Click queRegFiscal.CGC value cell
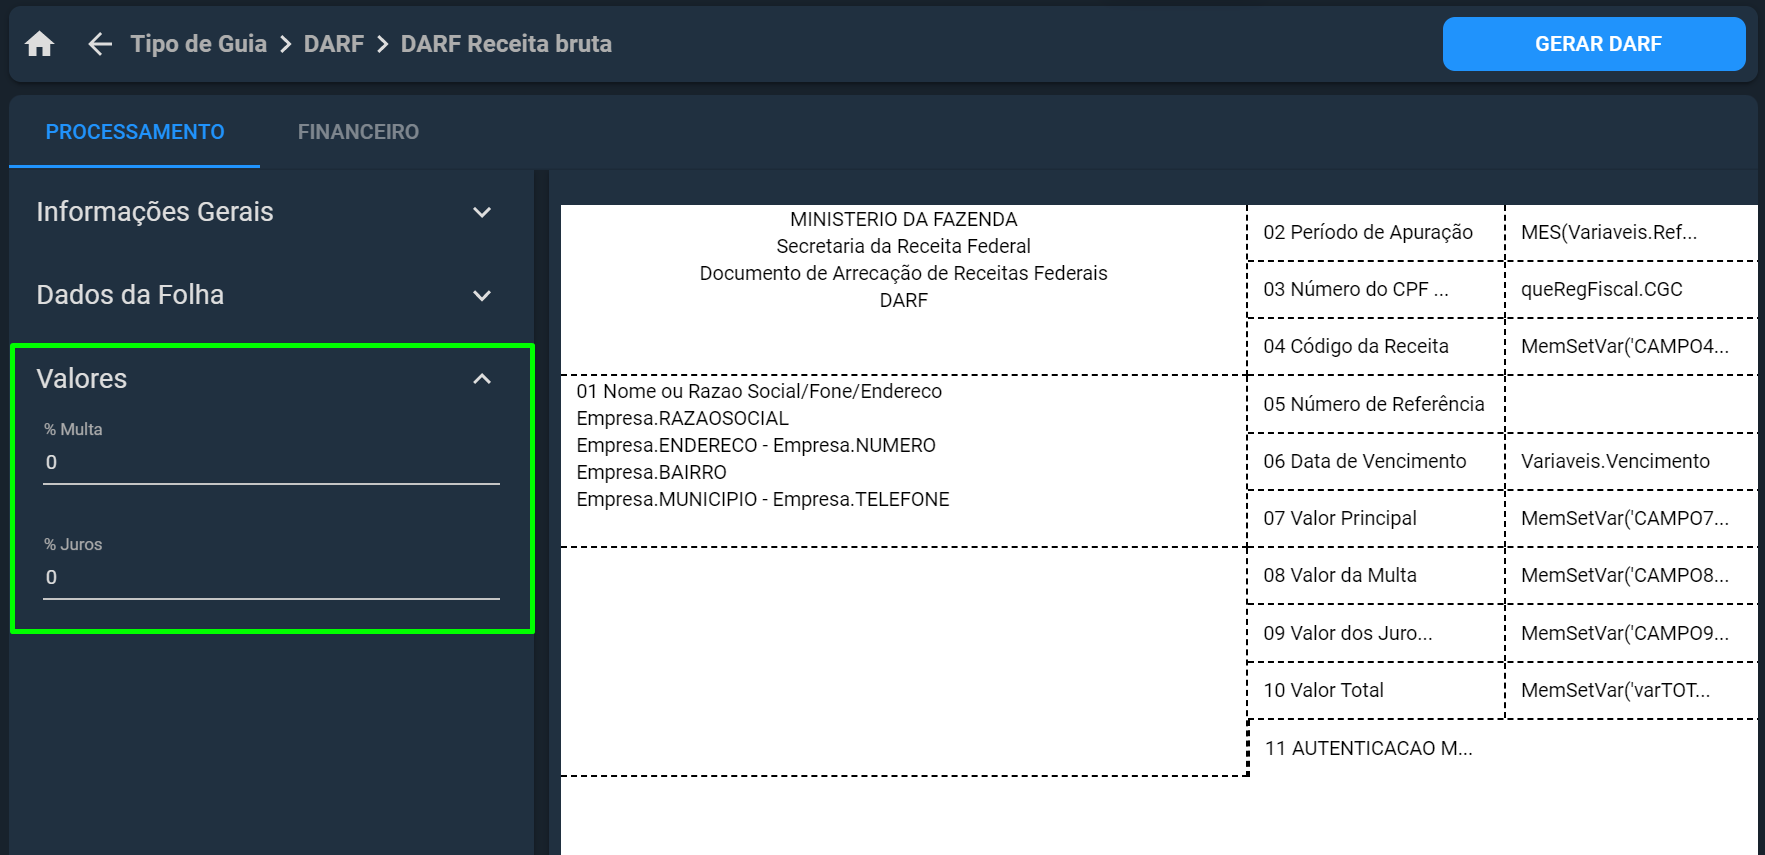The image size is (1765, 855). pyautogui.click(x=1632, y=290)
